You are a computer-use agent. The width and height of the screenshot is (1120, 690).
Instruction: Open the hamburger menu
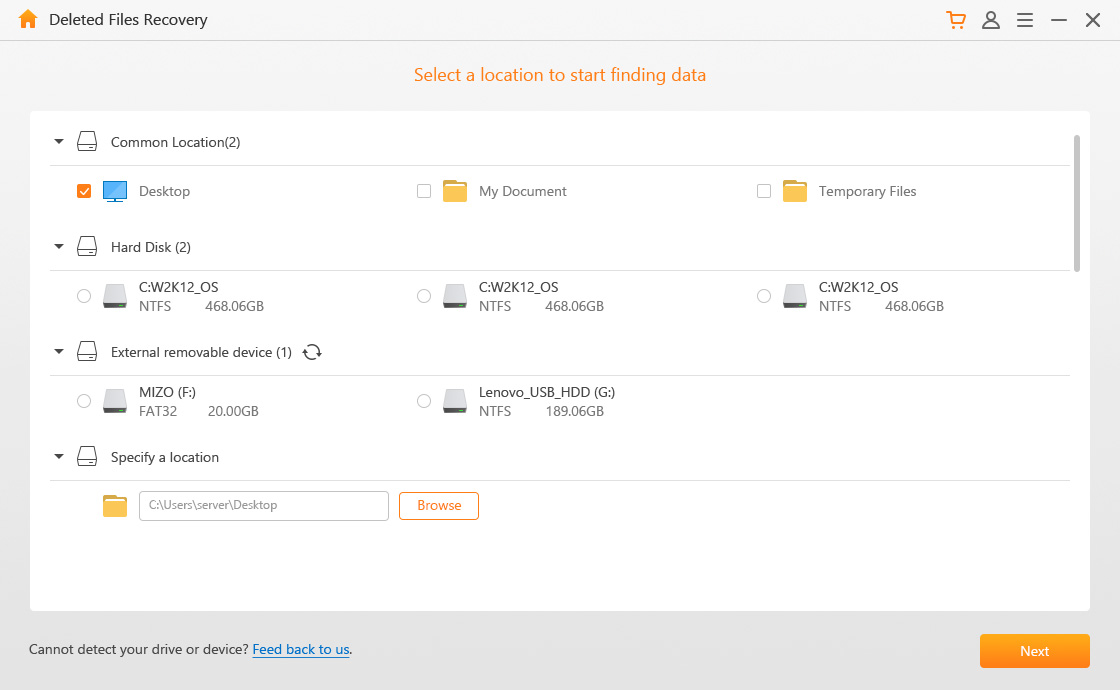(x=1025, y=20)
